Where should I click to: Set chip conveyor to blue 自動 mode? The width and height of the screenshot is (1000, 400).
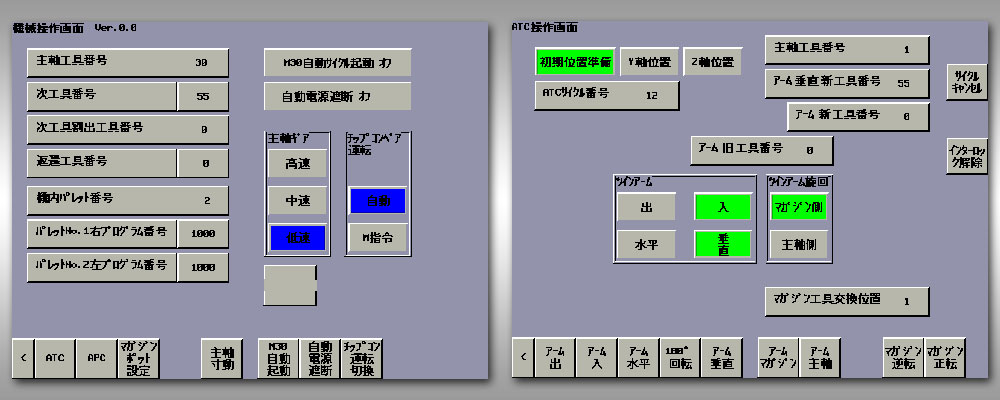tap(377, 201)
